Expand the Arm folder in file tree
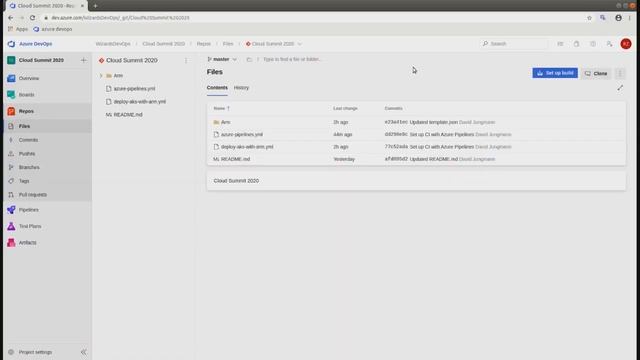 [101, 76]
